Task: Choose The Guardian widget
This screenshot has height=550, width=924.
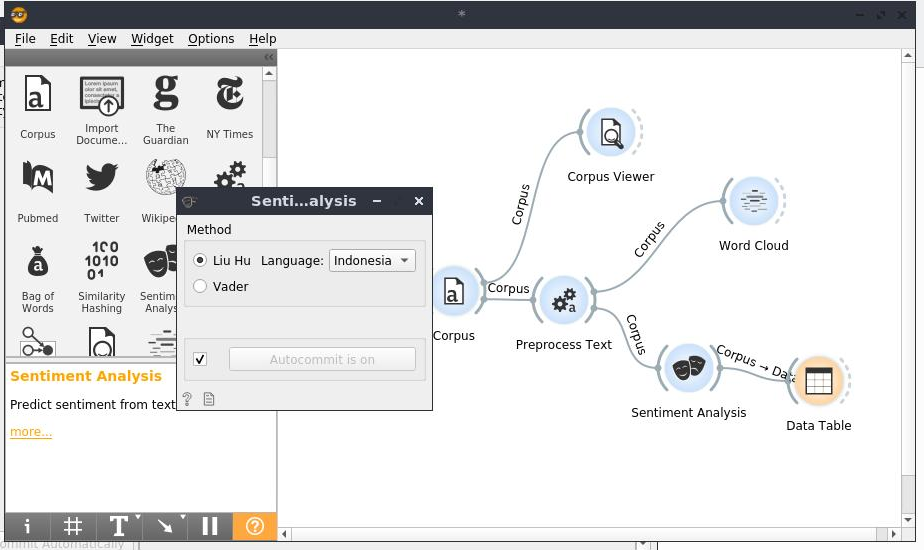Action: coord(166,109)
